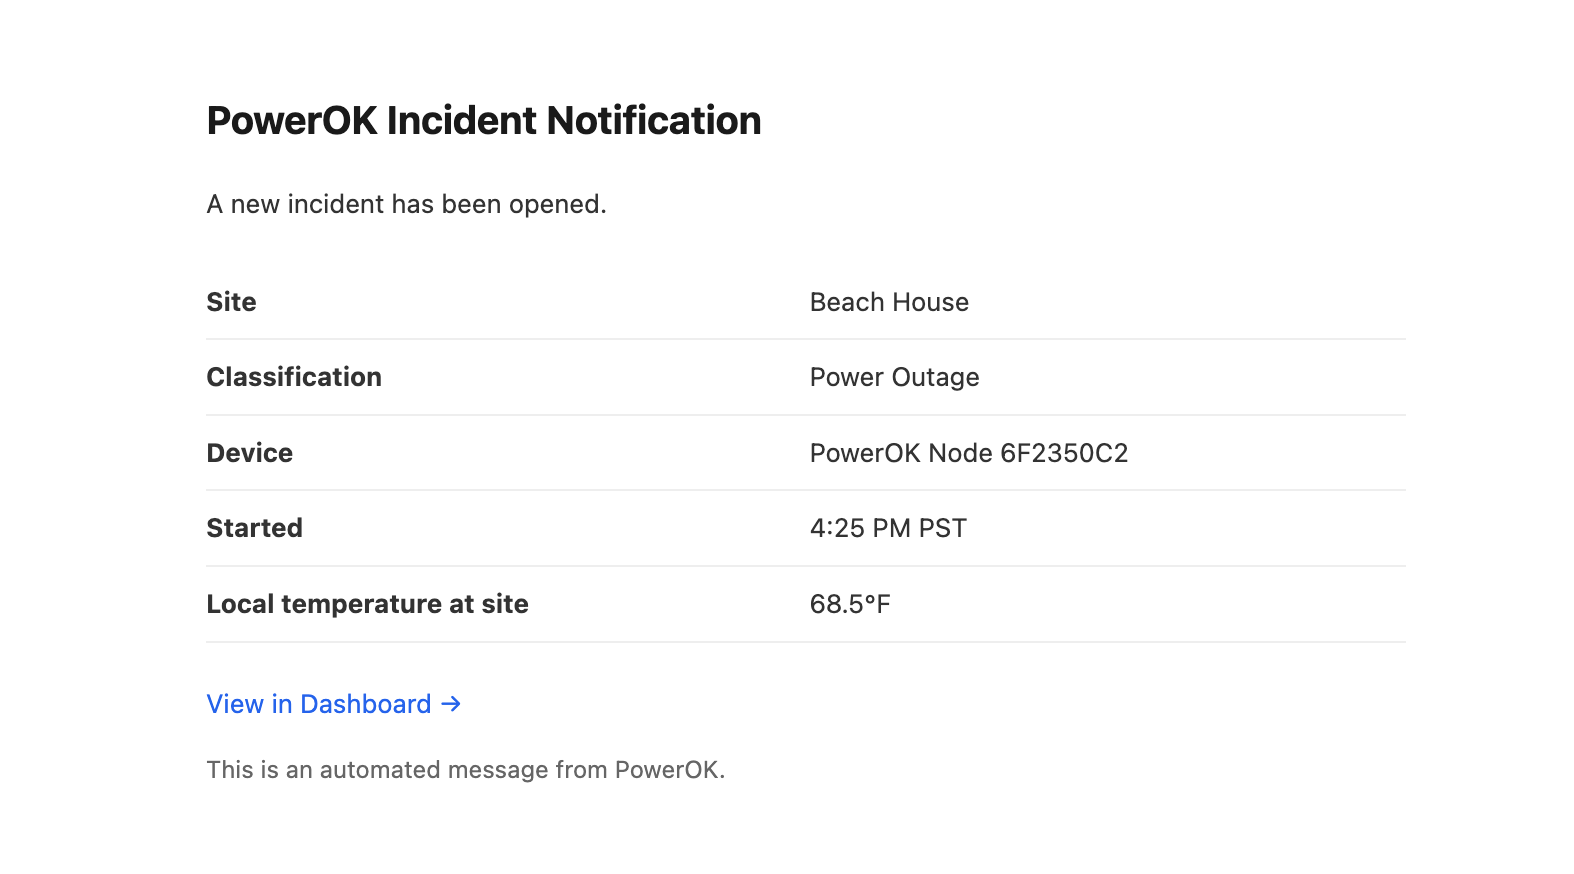Select the Beach House site value
The image size is (1574, 874).
pyautogui.click(x=888, y=301)
